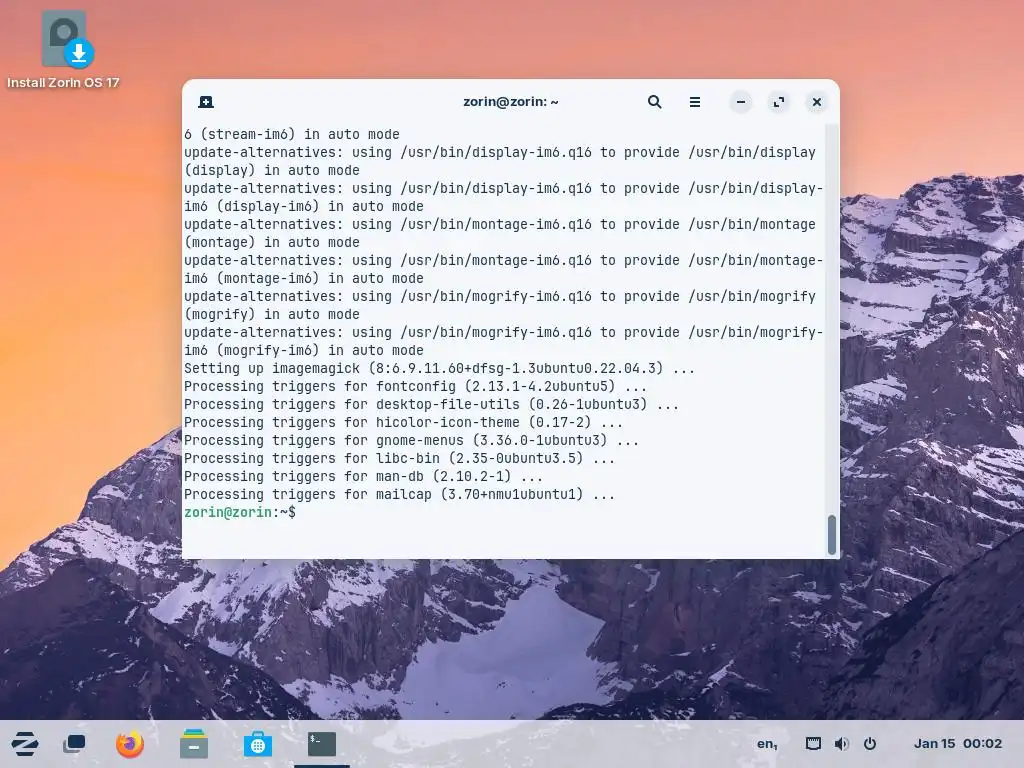Screen dimensions: 1024x768
Task: Open the terminal hamburger menu
Action: tap(695, 102)
